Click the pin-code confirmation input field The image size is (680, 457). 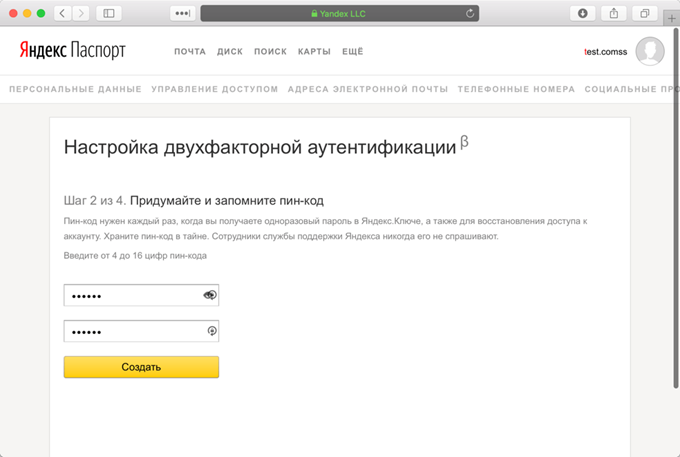141,331
